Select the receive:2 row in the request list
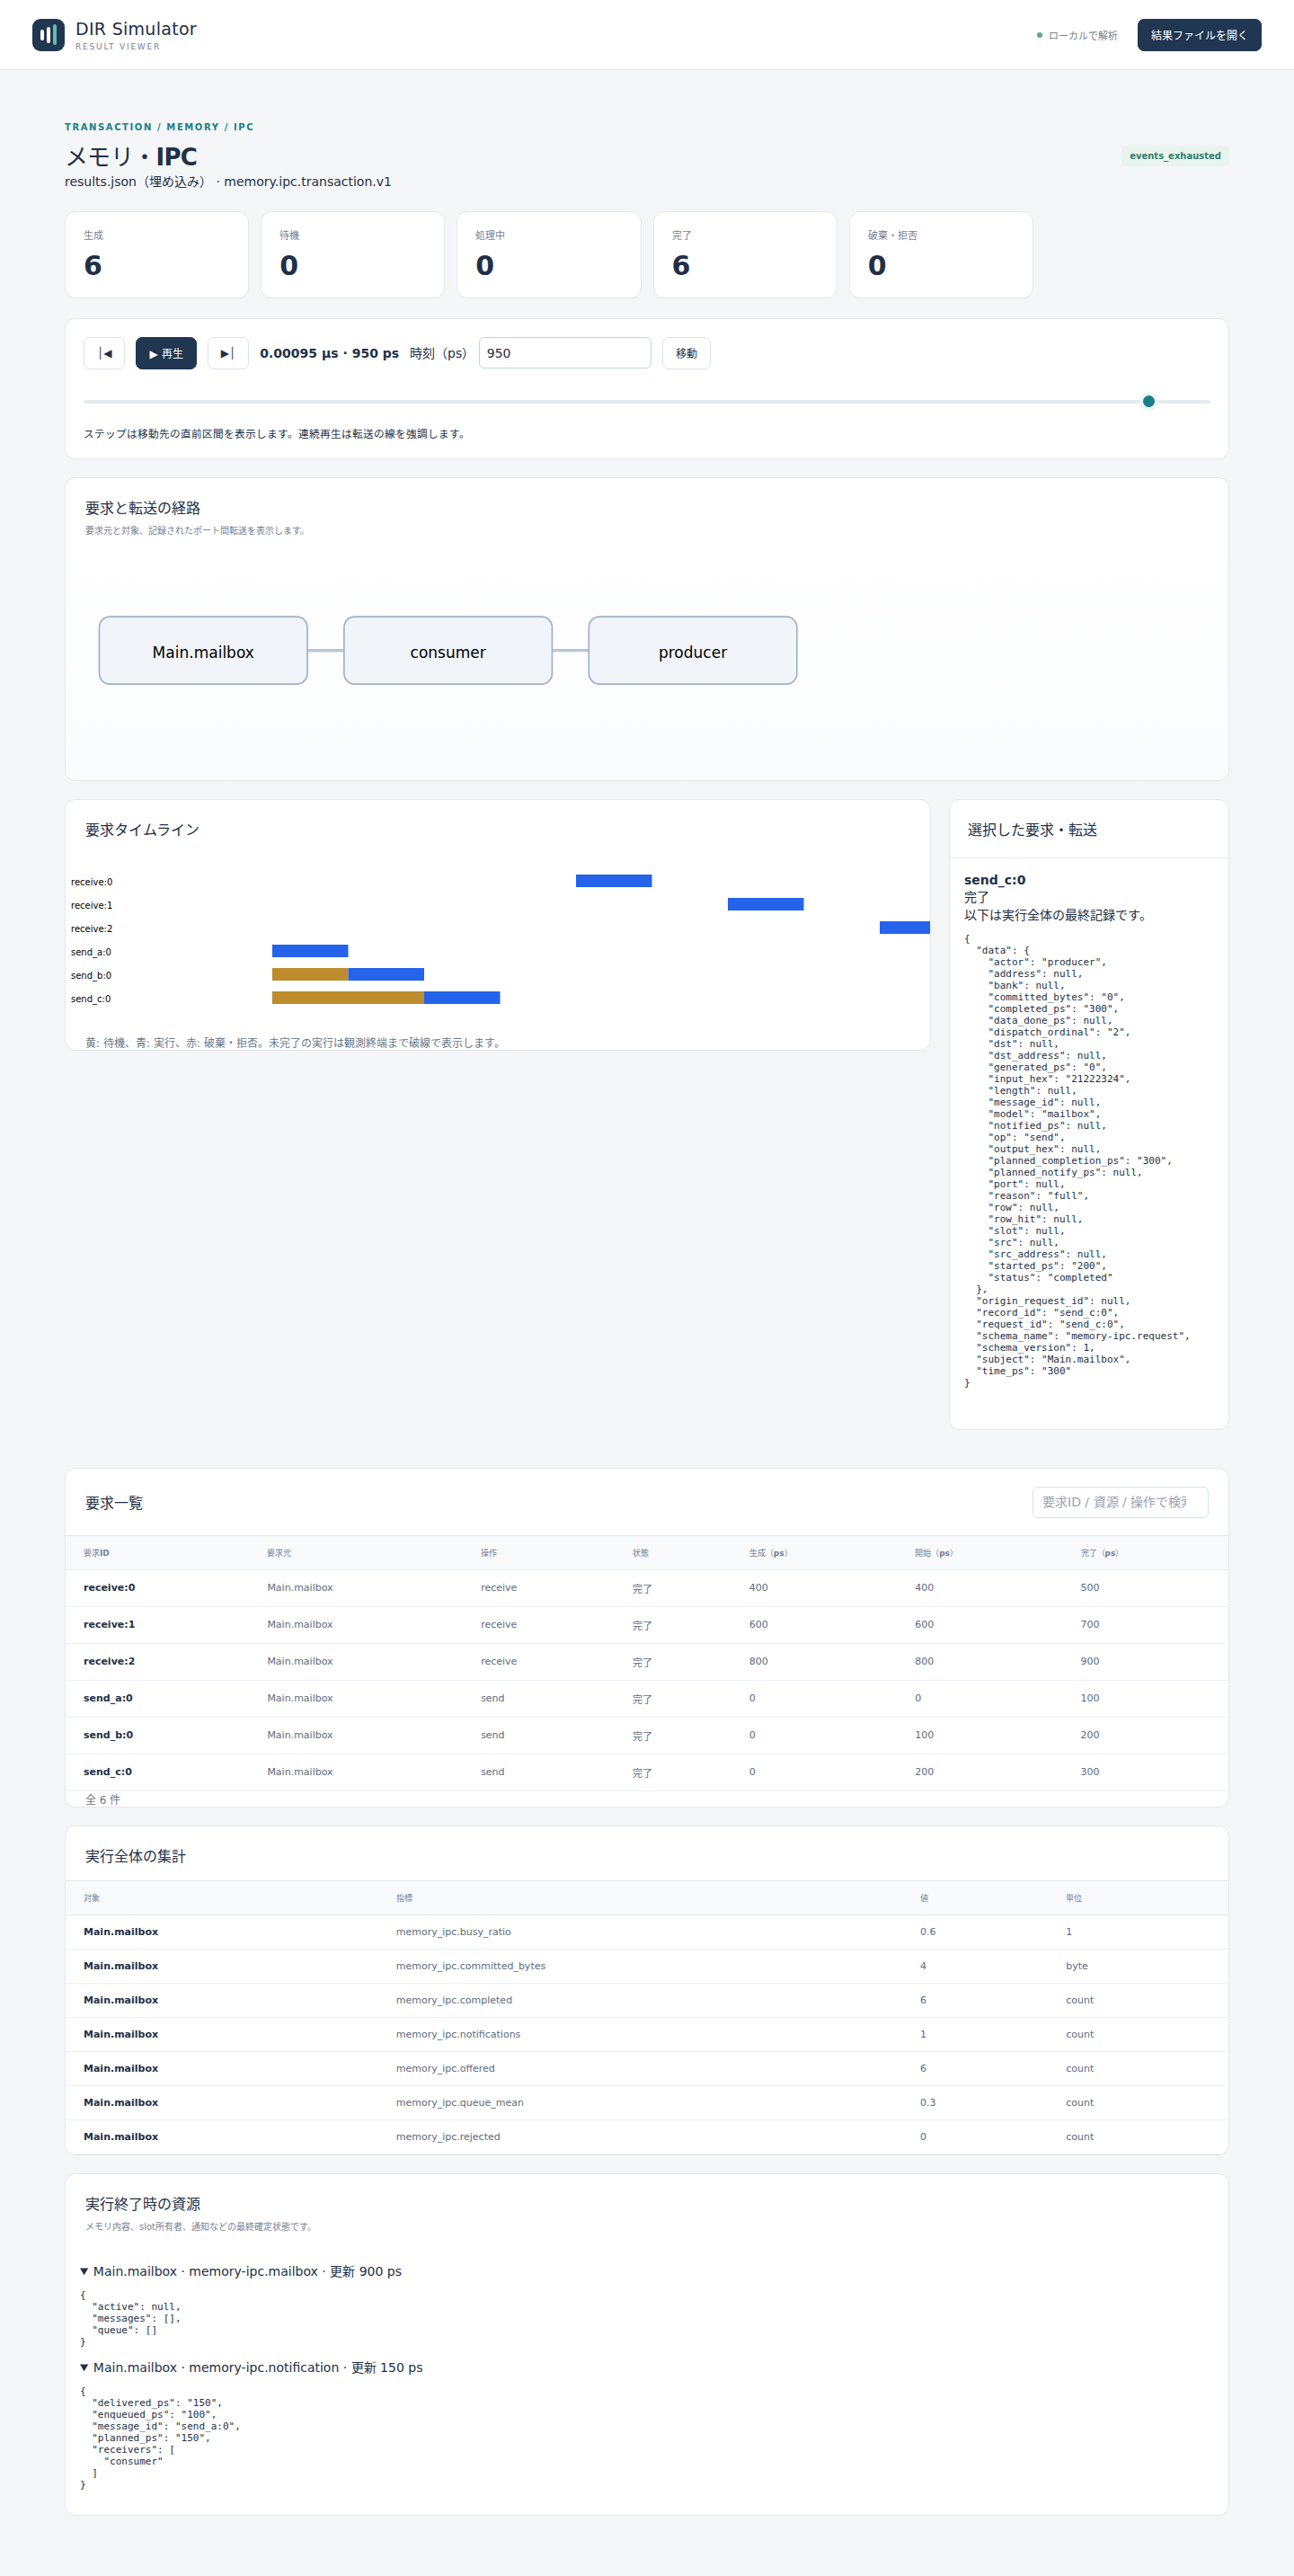This screenshot has width=1294, height=2576. point(647,1662)
